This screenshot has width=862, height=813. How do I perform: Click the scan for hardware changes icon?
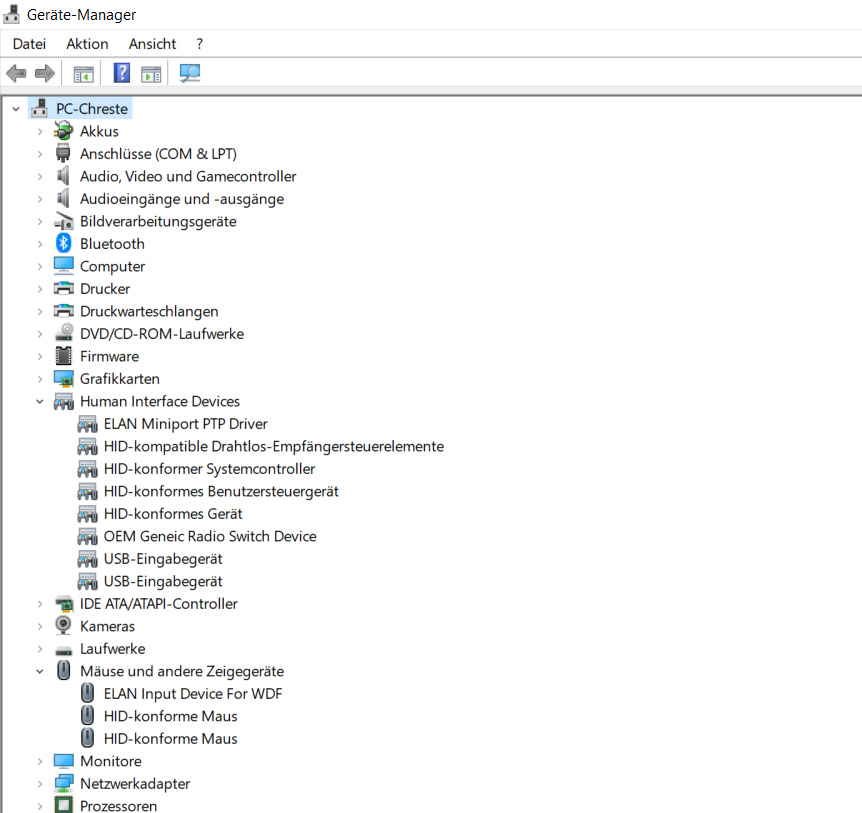190,73
